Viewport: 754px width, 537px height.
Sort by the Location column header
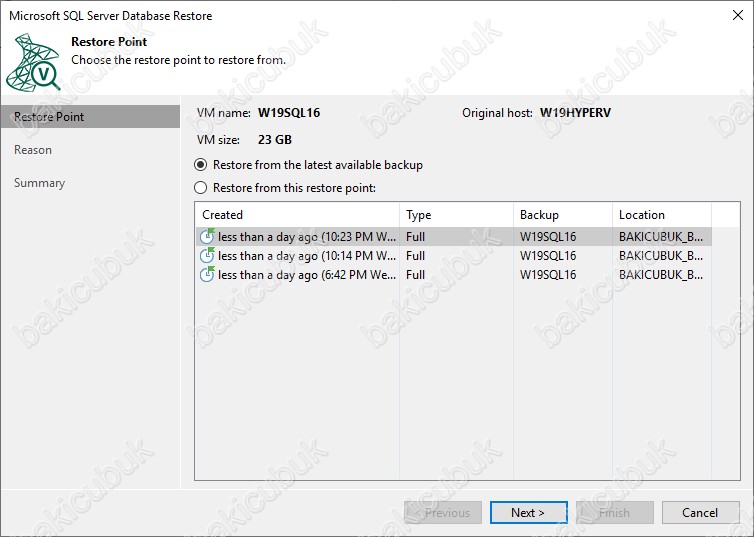coord(662,214)
